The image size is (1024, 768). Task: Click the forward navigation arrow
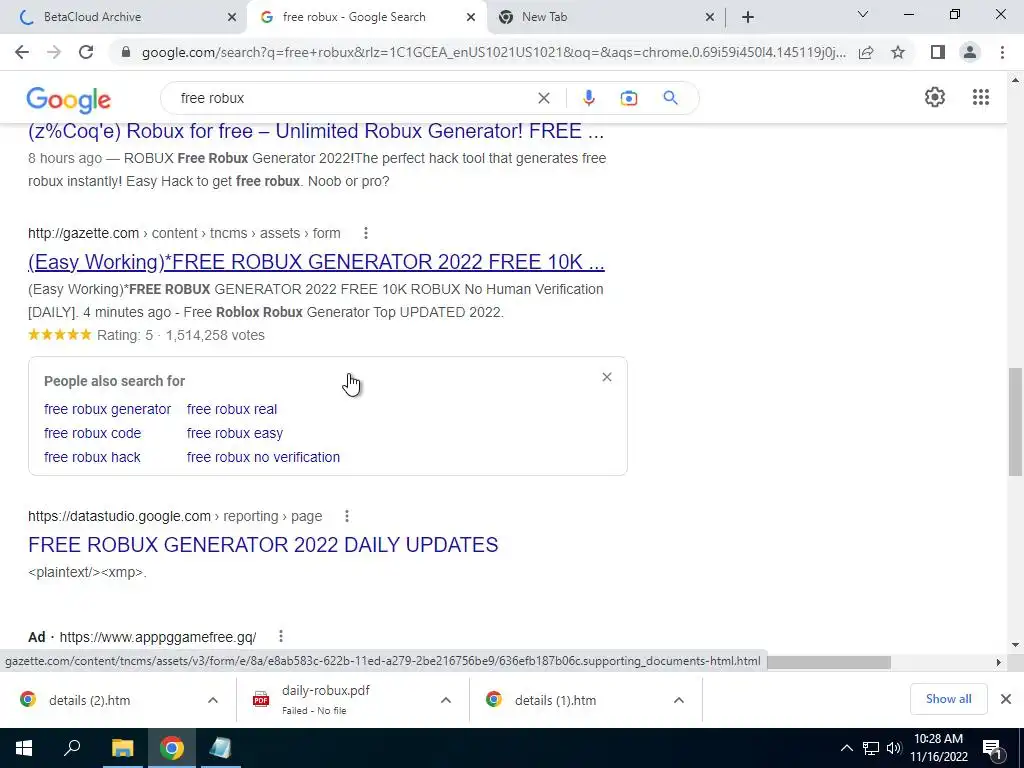tap(54, 52)
